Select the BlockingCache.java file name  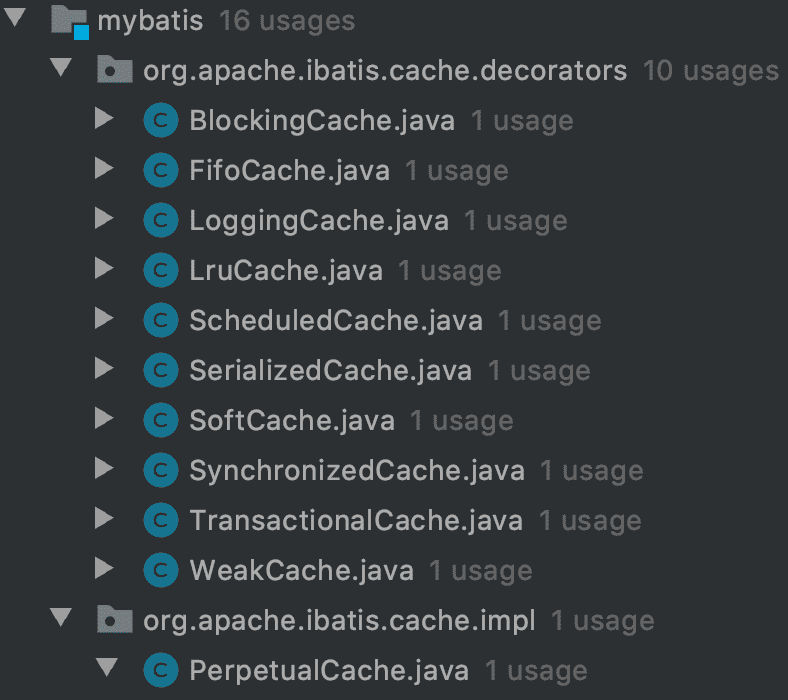coord(322,121)
